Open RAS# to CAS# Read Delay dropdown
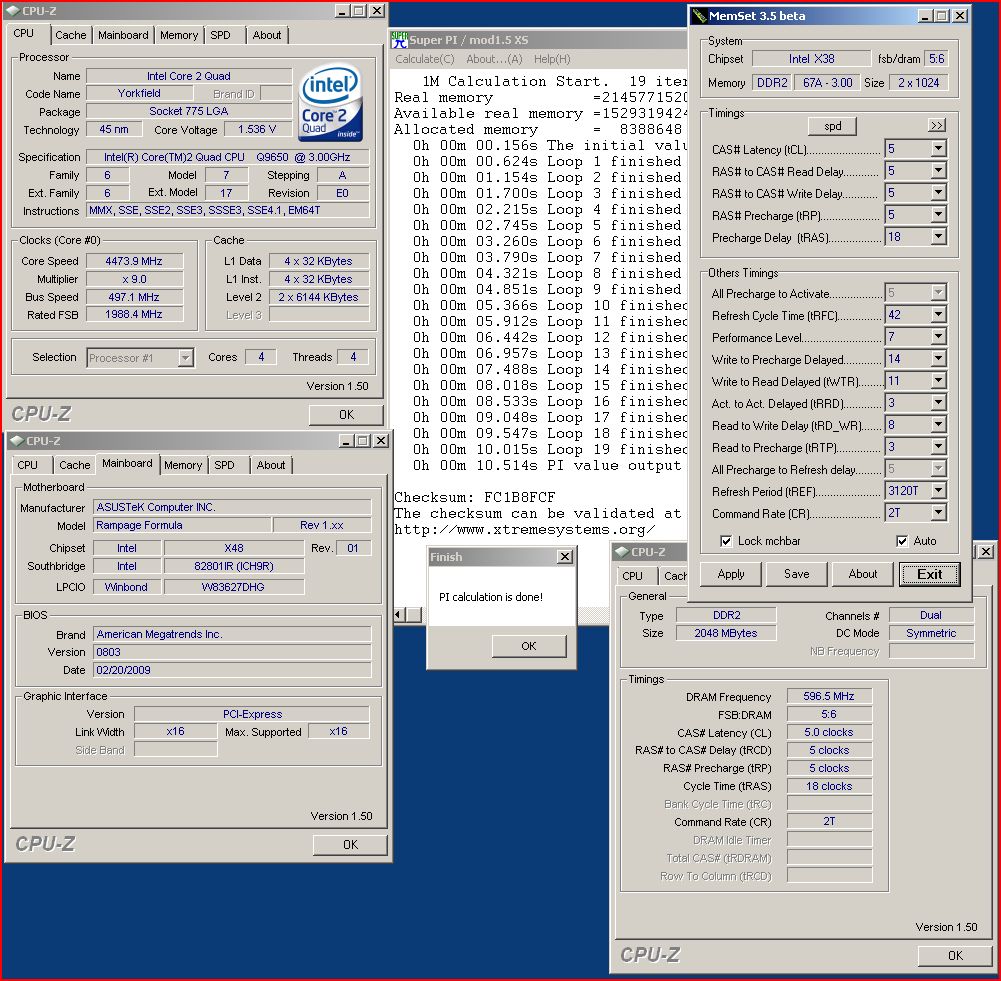 coord(938,171)
